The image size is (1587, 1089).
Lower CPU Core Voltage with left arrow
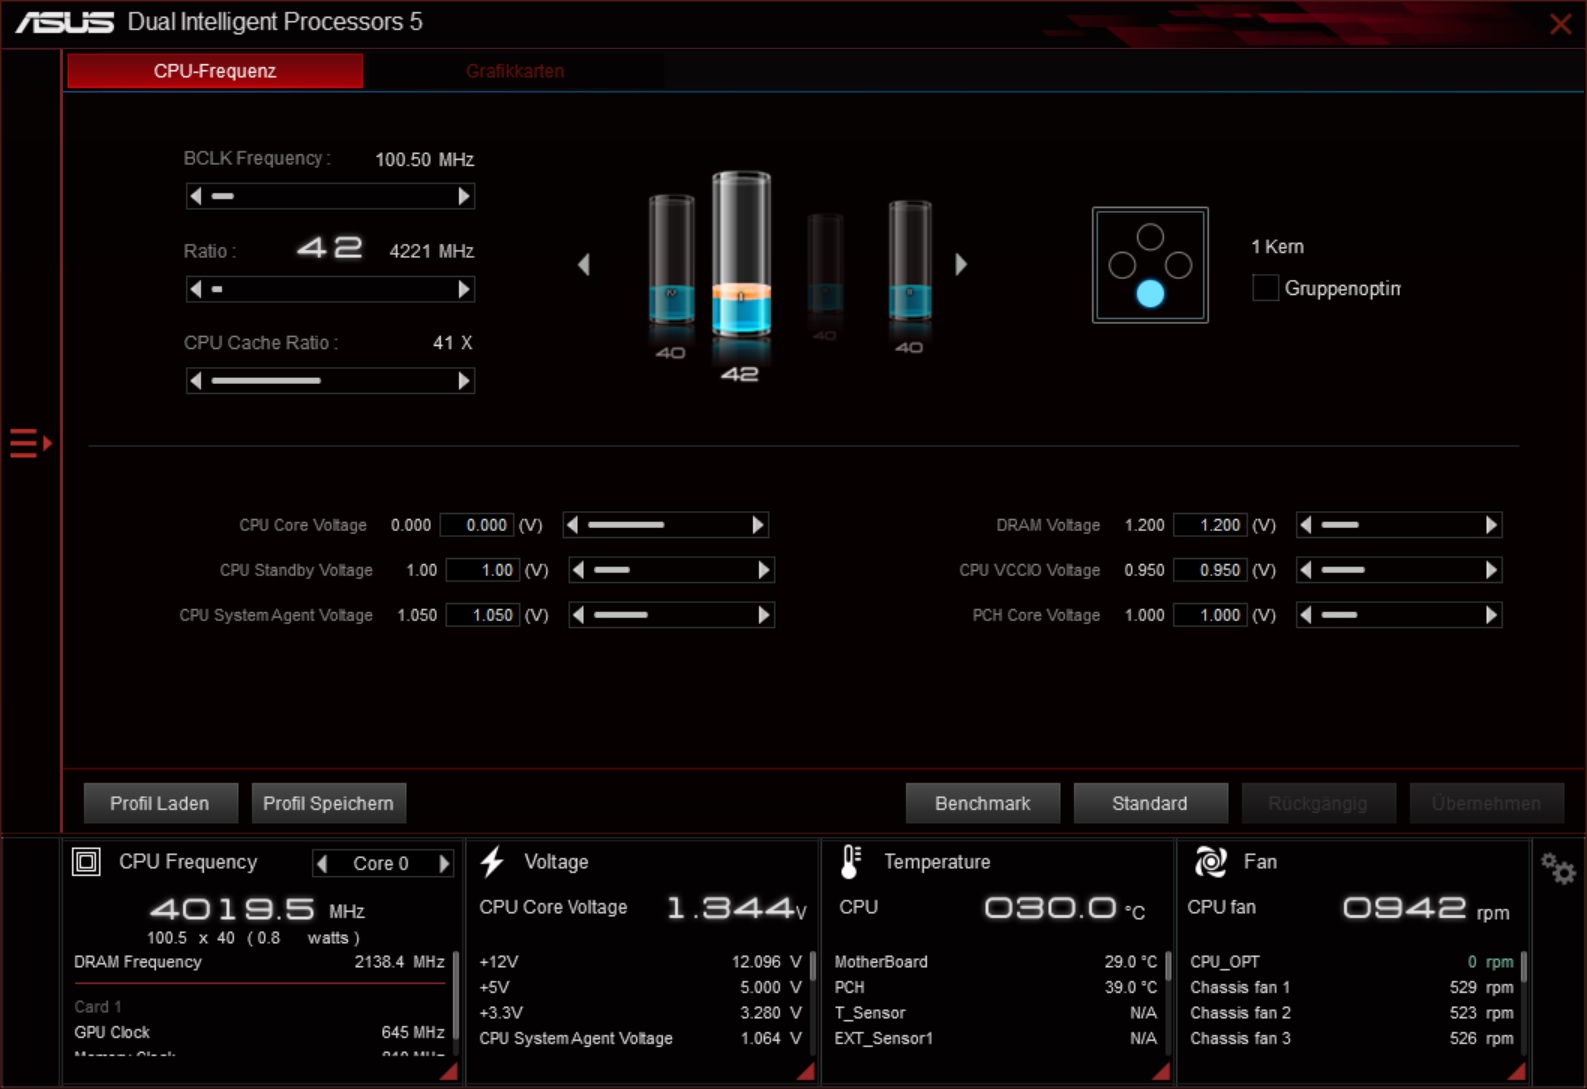(572, 525)
